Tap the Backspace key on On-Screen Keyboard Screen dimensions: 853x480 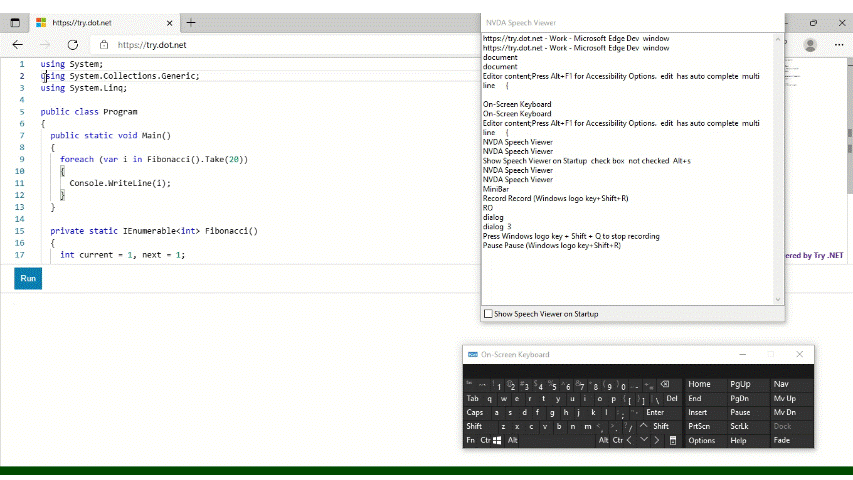[669, 385]
